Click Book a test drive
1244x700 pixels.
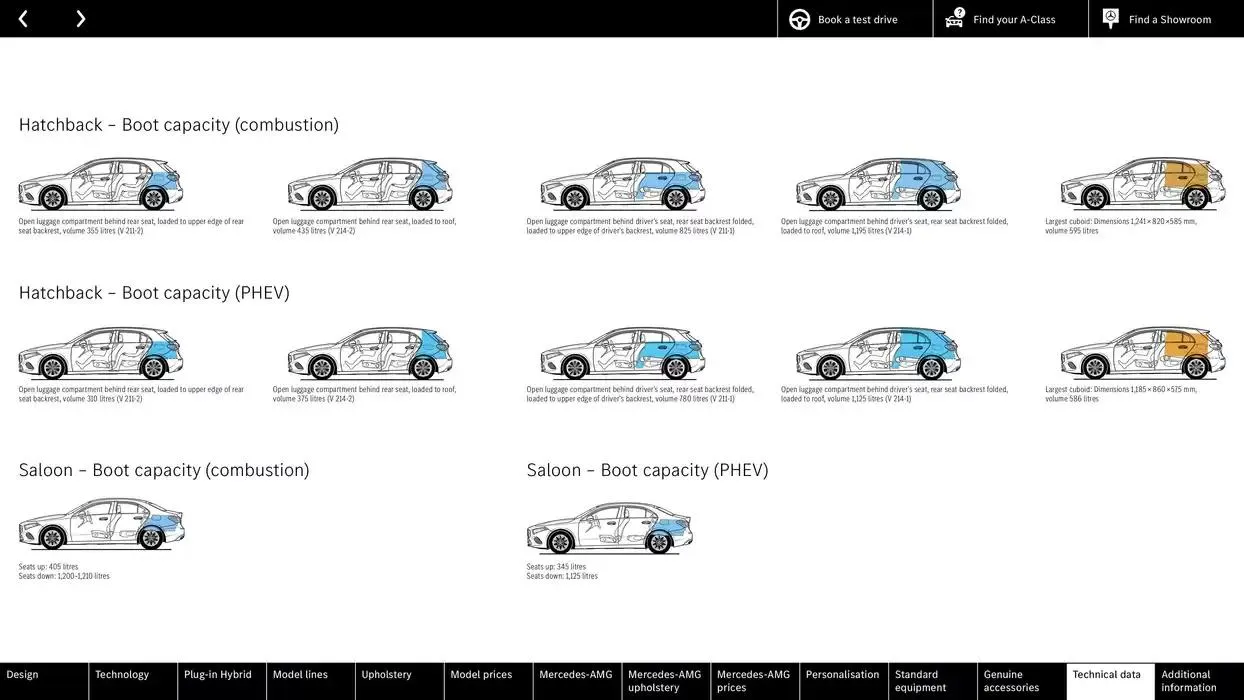[x=855, y=18]
